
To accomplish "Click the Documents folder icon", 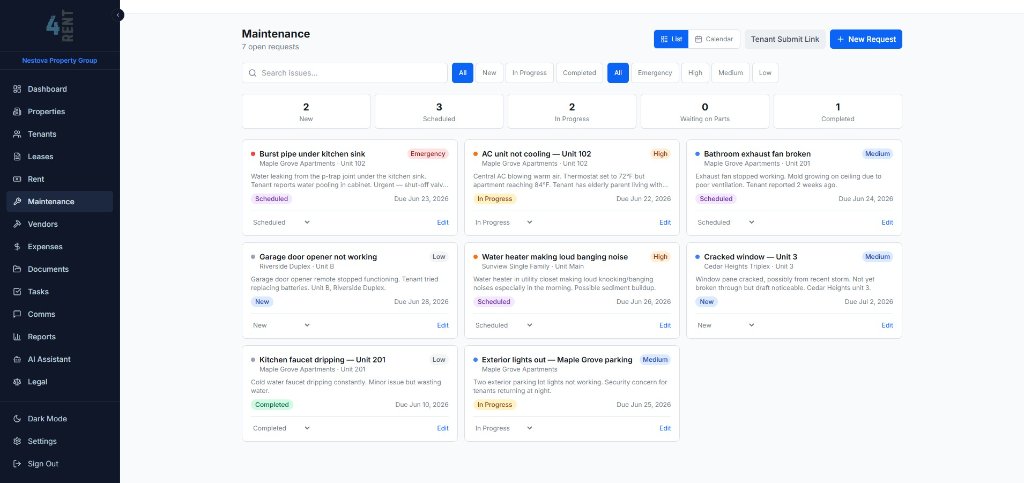I will 17,269.
